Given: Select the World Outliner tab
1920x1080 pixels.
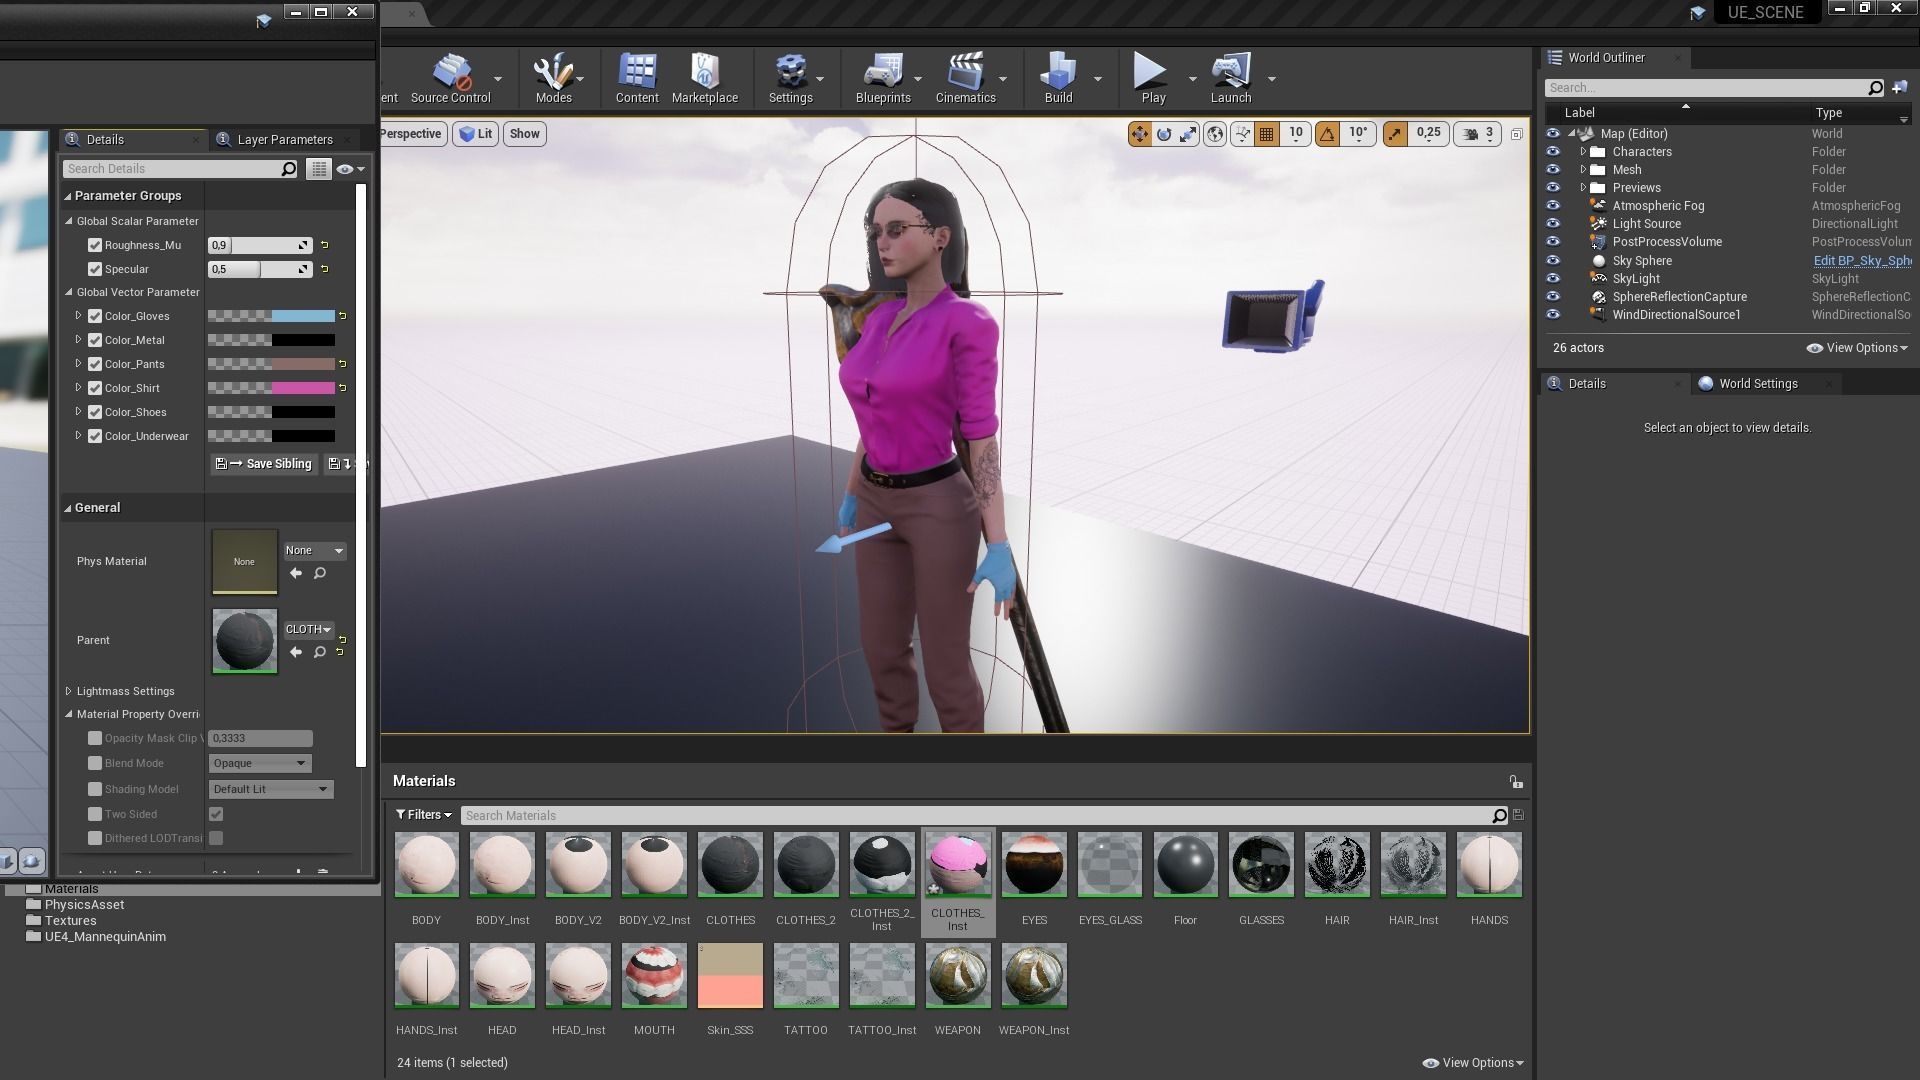Looking at the screenshot, I should (1606, 58).
